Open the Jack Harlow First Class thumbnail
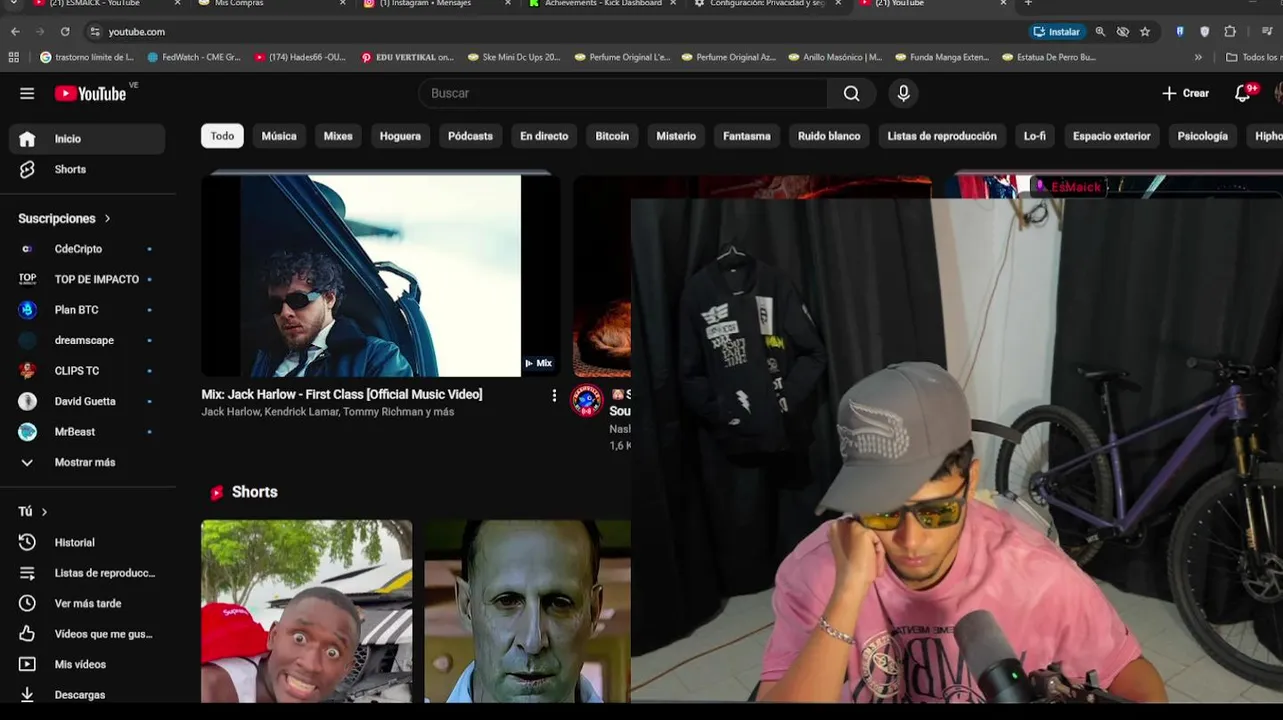This screenshot has width=1283, height=720. (380, 276)
